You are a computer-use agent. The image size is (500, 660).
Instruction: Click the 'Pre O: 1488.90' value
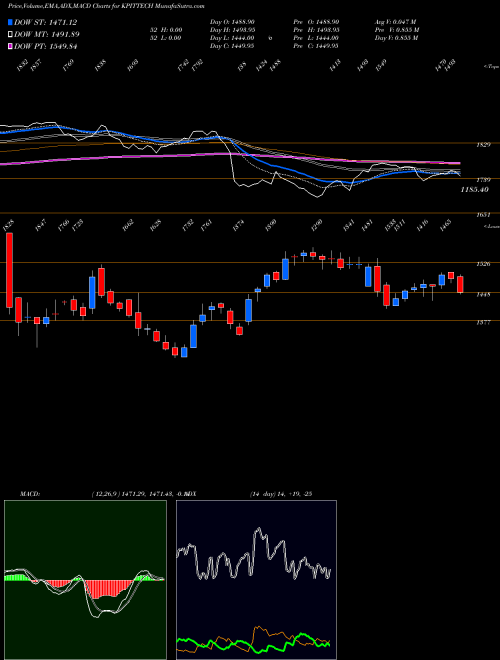(x=316, y=22)
